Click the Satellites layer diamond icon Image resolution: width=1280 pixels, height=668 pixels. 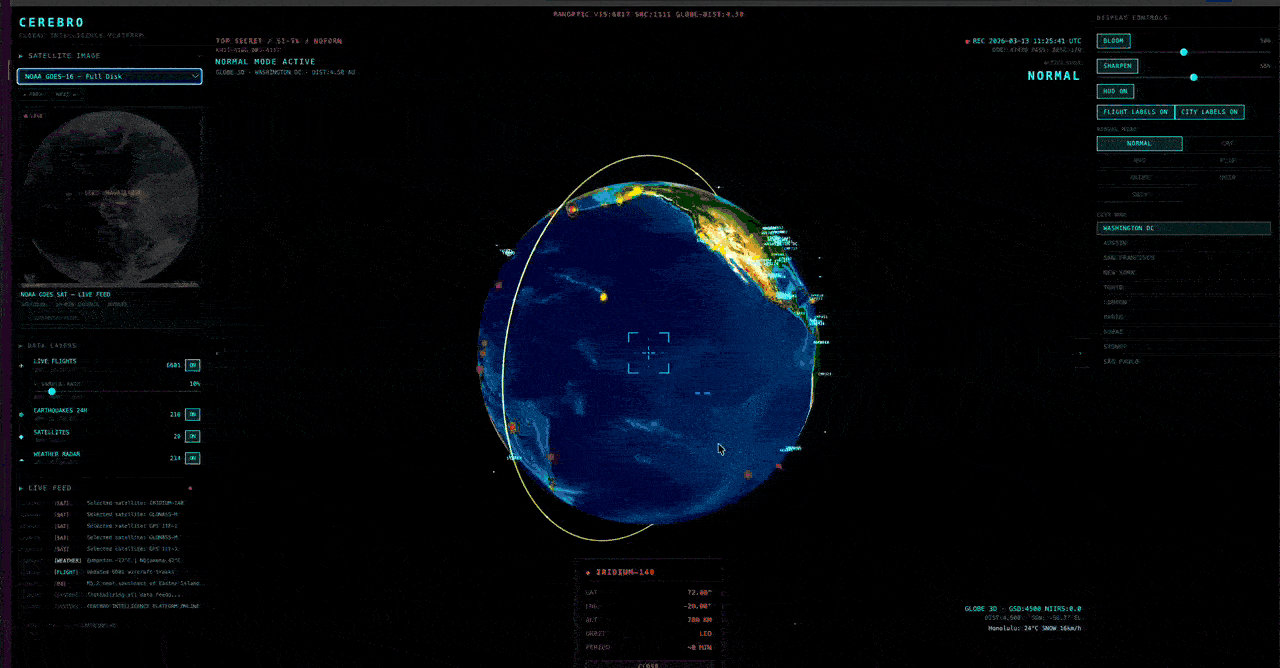21,436
